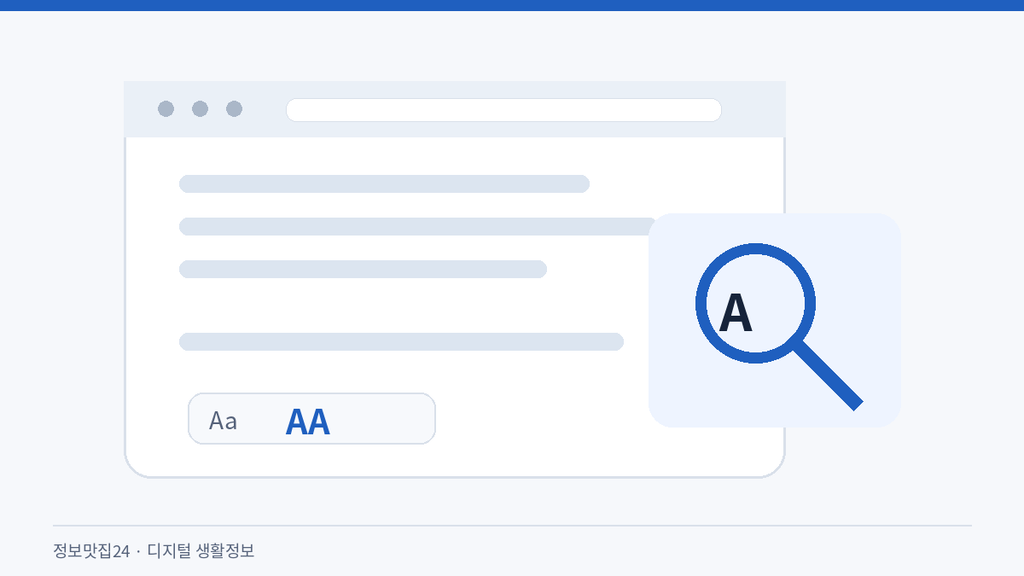Click the 정보맛집24 footer text
This screenshot has width=1024, height=576.
click(91, 551)
